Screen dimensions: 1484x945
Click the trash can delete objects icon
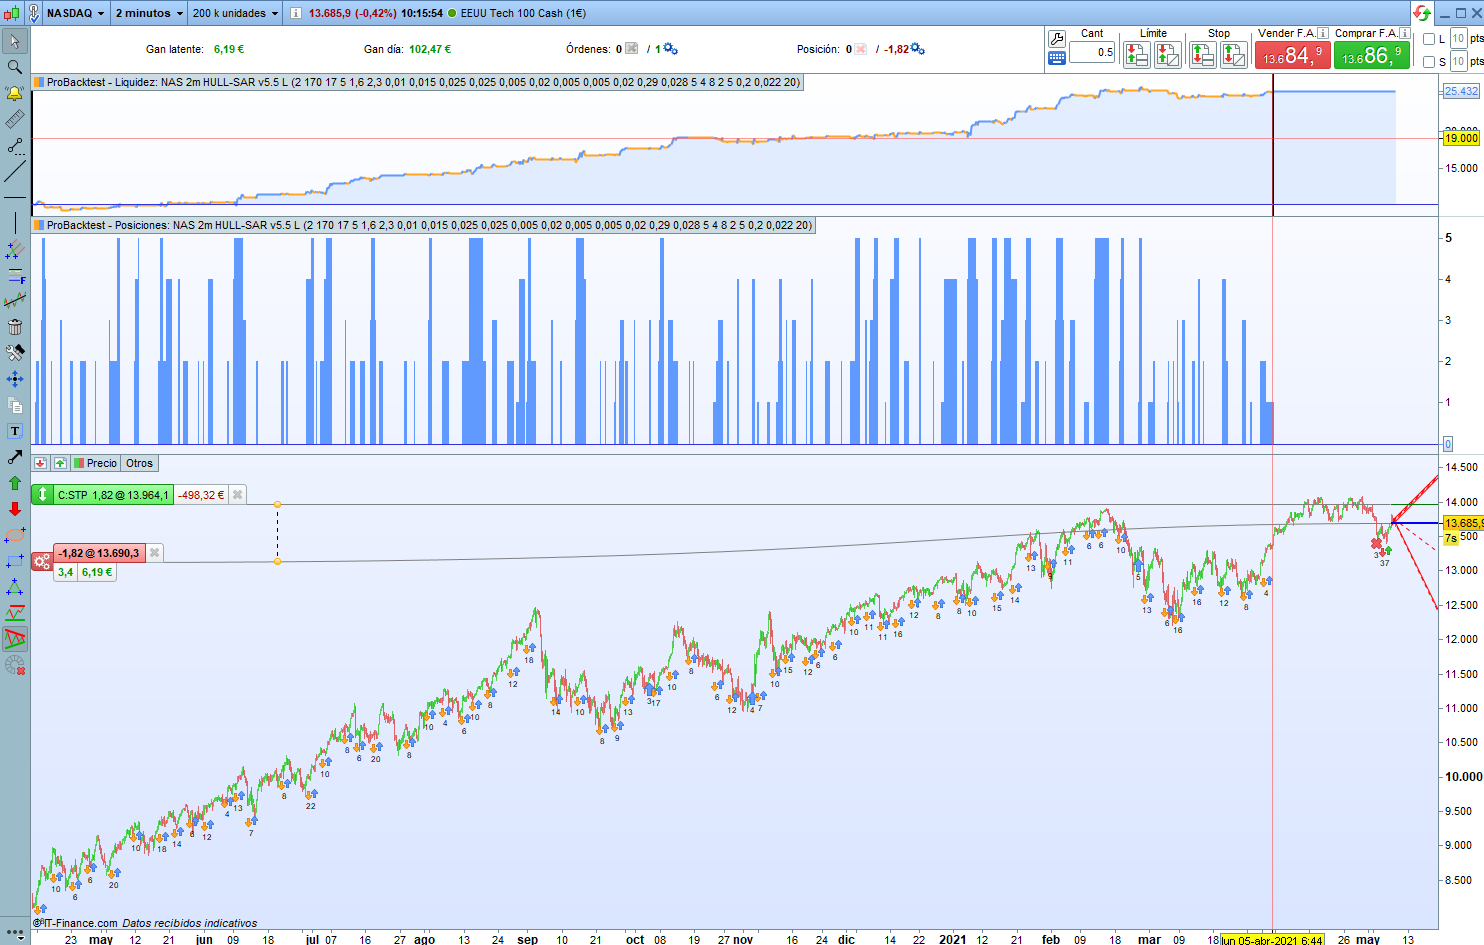[x=15, y=327]
